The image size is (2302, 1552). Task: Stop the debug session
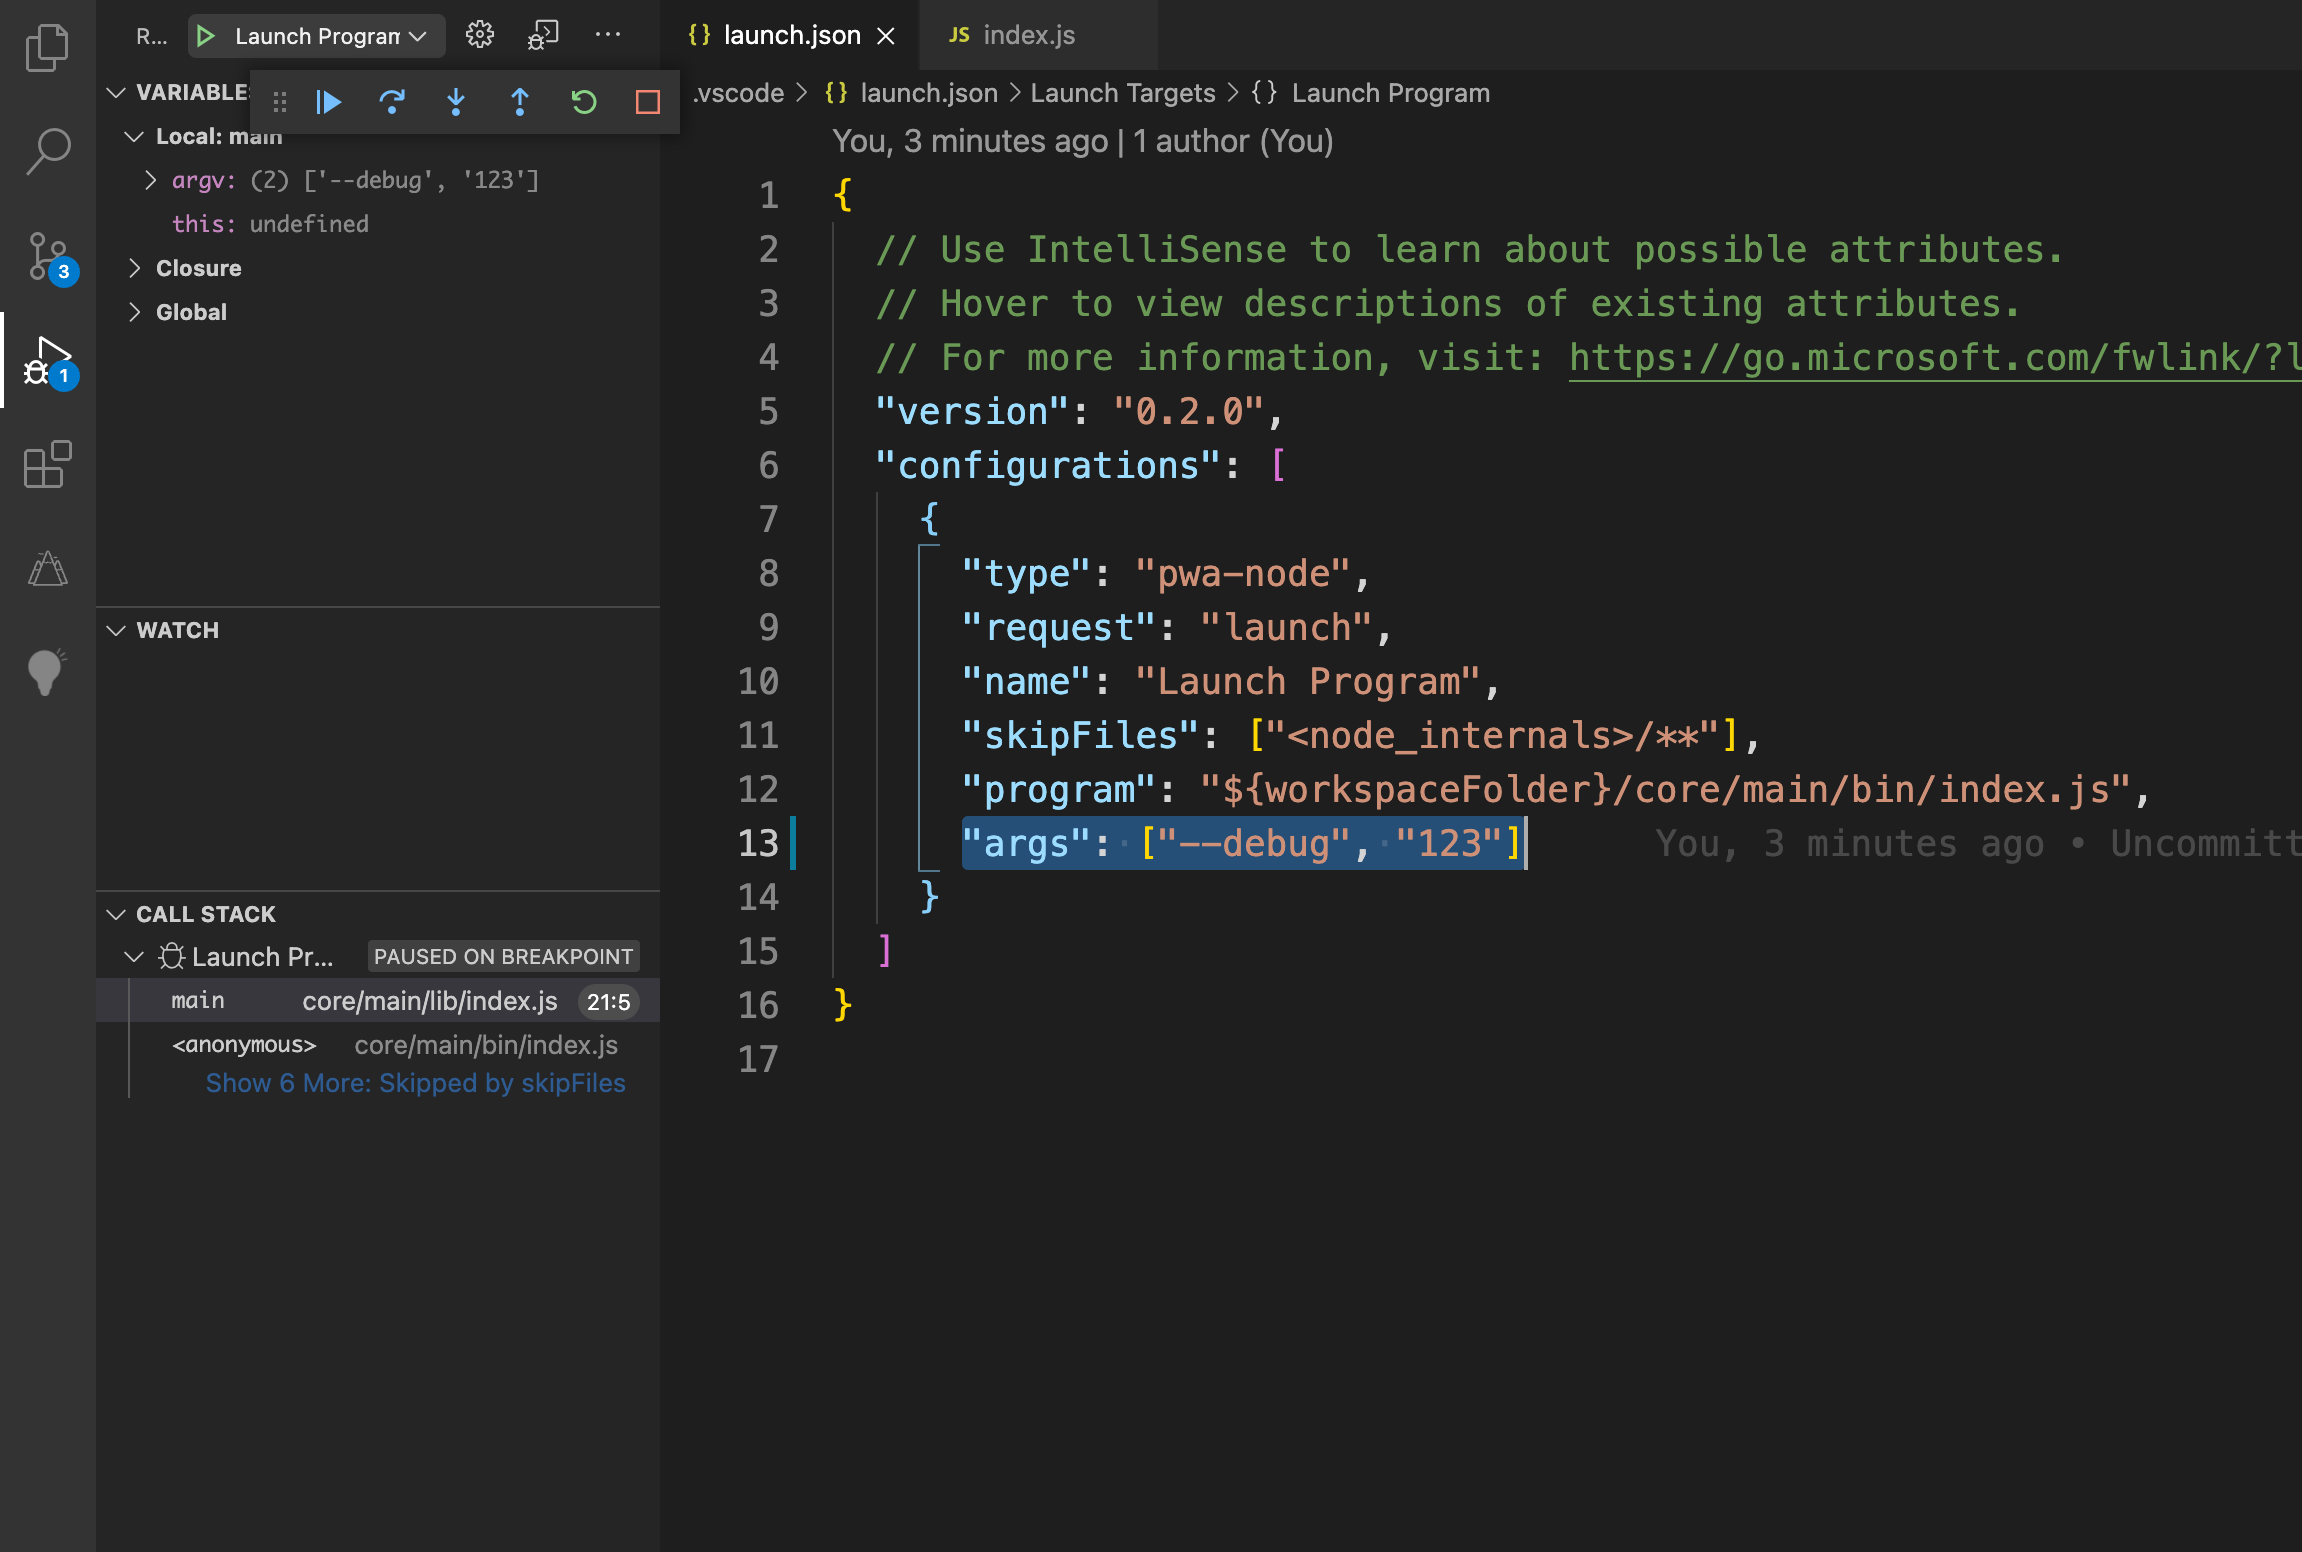648,102
